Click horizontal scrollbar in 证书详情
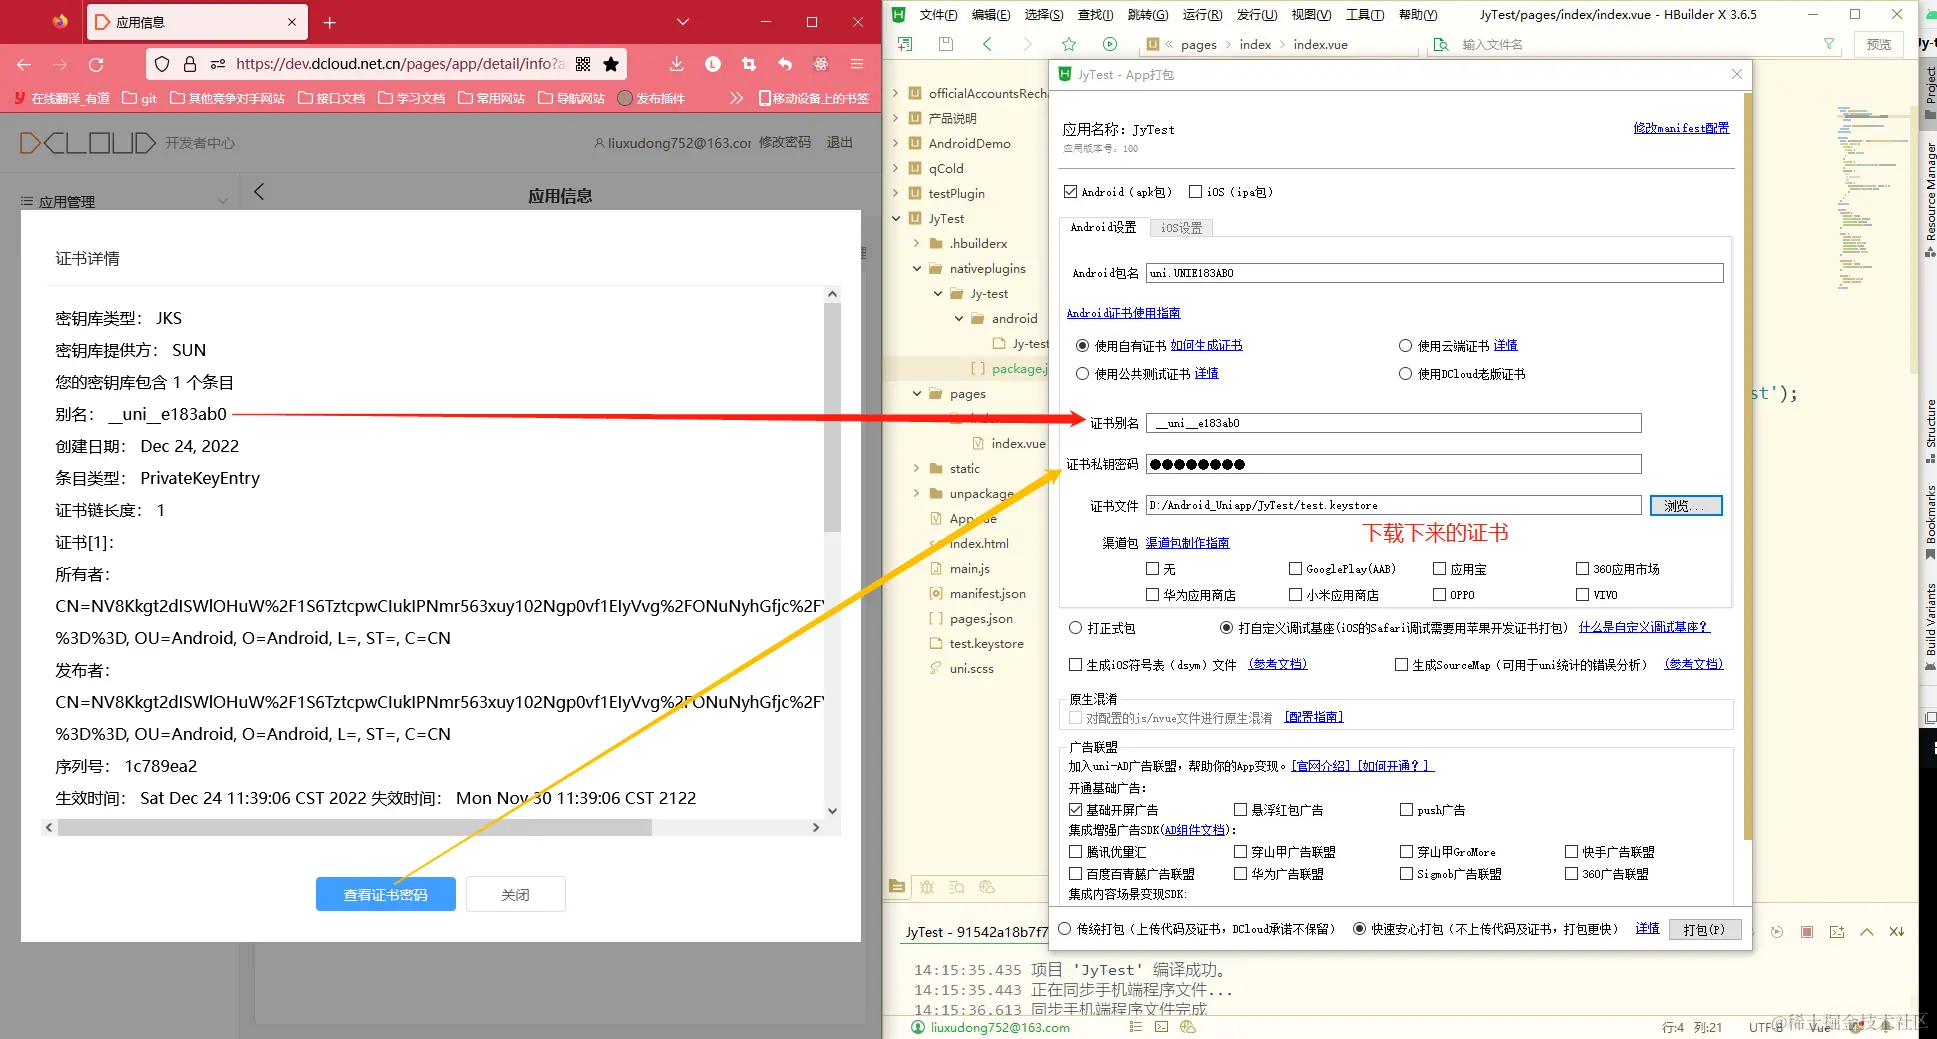The height and width of the screenshot is (1039, 1937). (x=355, y=828)
